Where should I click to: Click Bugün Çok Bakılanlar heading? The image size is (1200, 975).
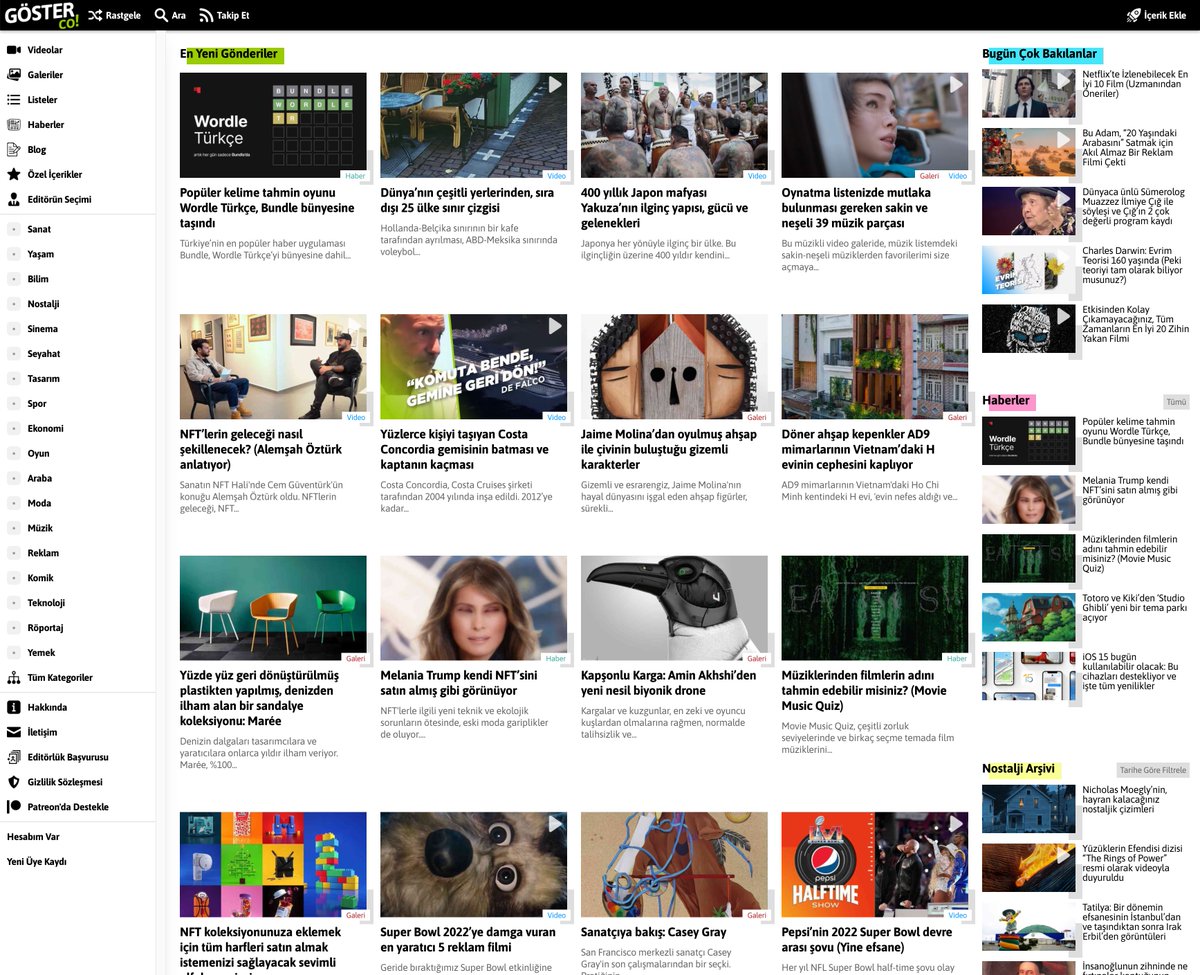pyautogui.click(x=1040, y=54)
